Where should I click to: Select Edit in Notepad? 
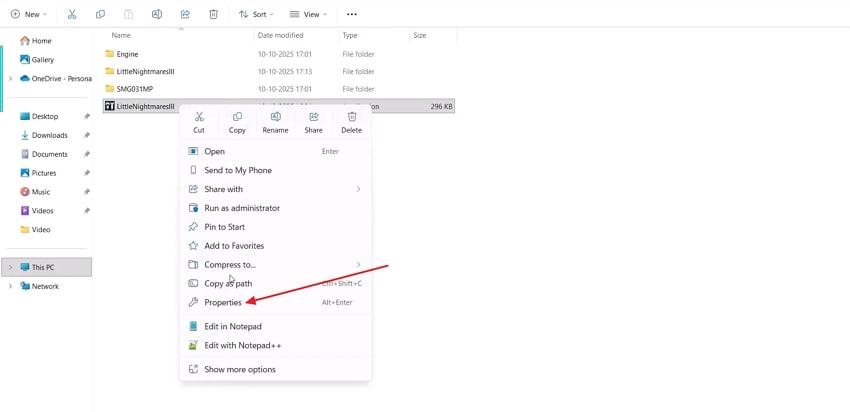point(275,326)
